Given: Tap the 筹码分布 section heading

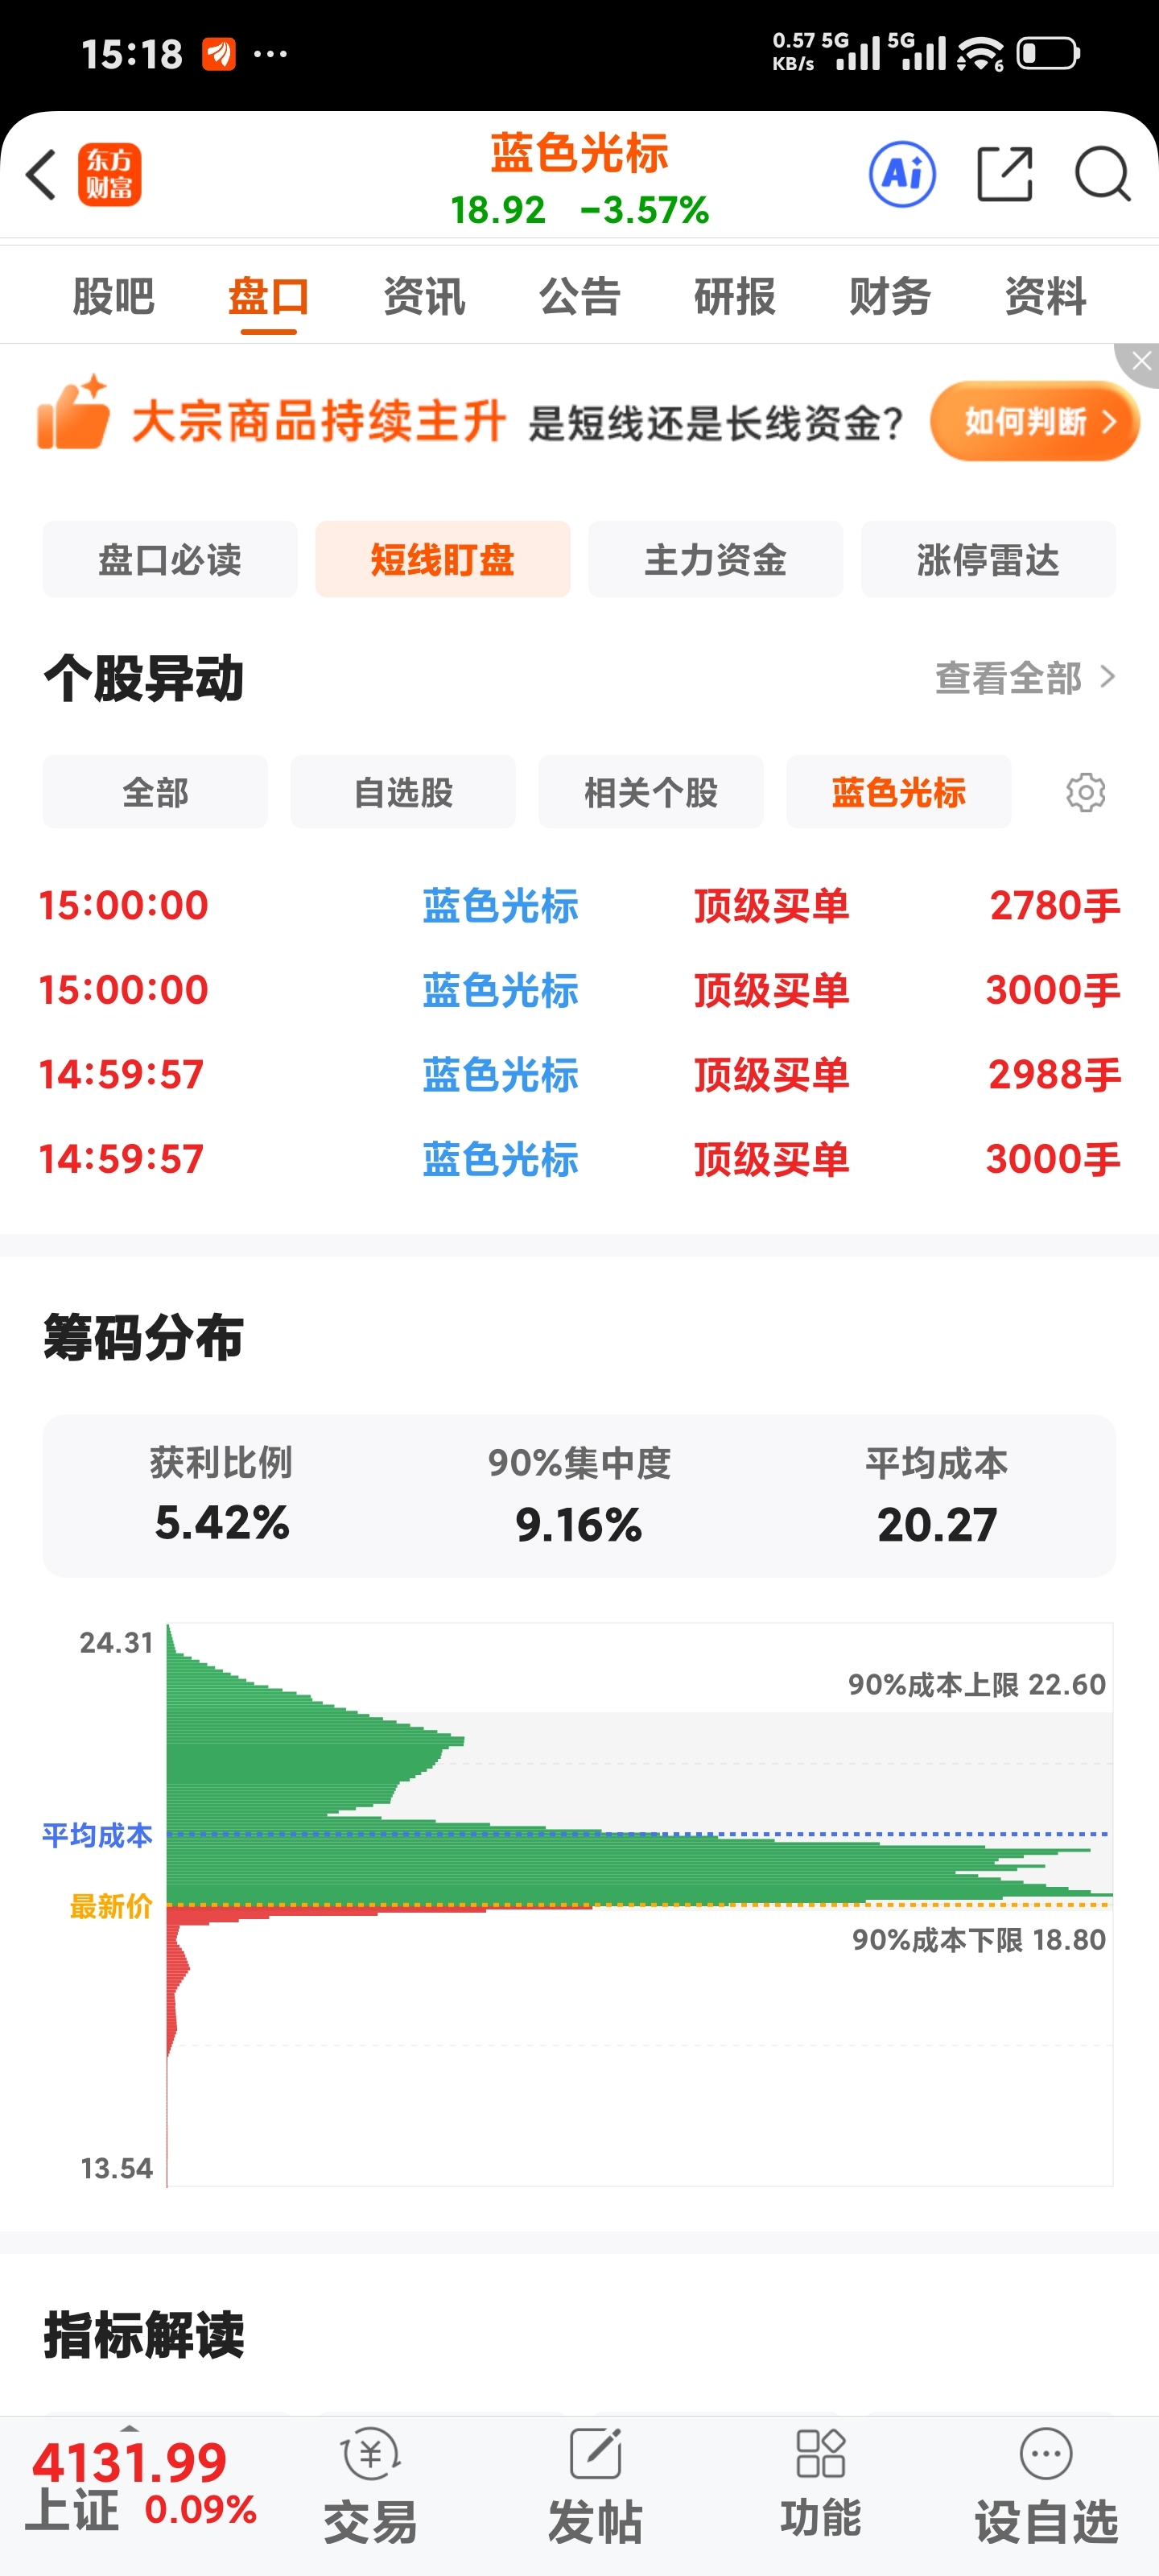Looking at the screenshot, I should click(x=144, y=1337).
